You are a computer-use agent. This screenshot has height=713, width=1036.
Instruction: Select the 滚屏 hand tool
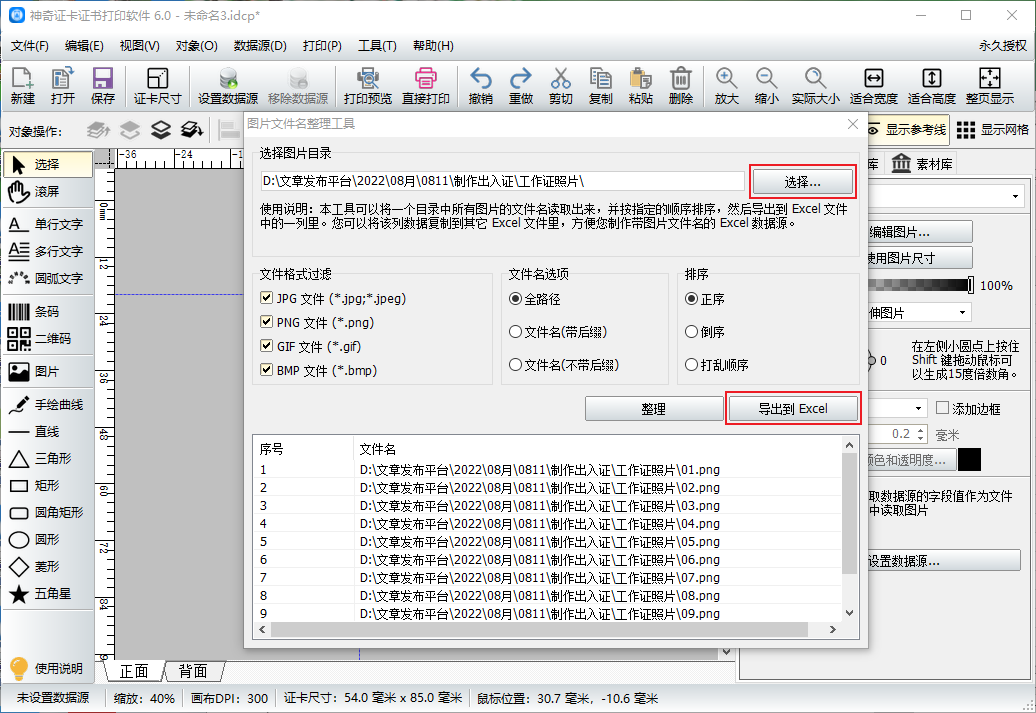pyautogui.click(x=48, y=192)
